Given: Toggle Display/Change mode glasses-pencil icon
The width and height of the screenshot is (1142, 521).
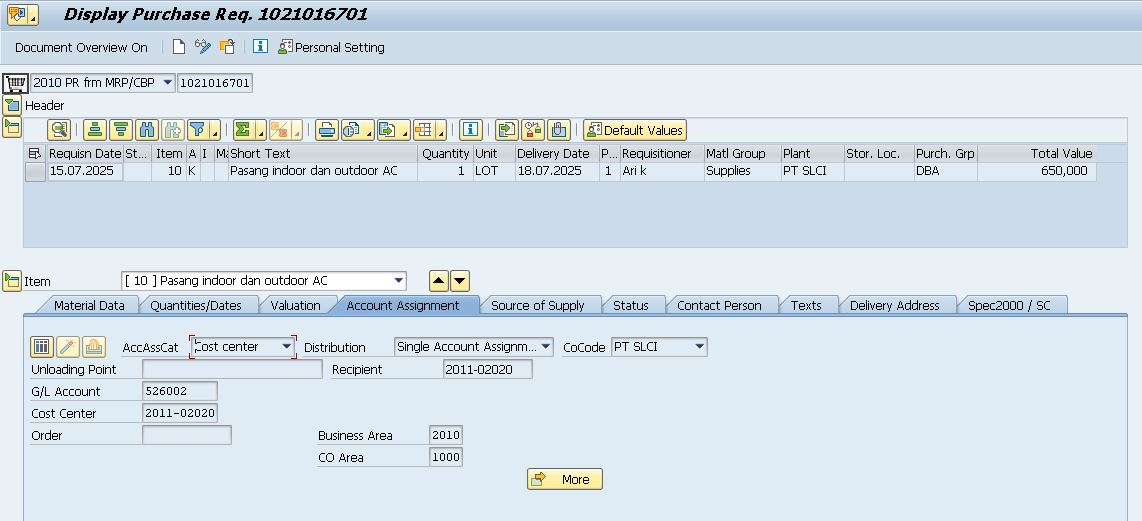Looking at the screenshot, I should coord(202,47).
